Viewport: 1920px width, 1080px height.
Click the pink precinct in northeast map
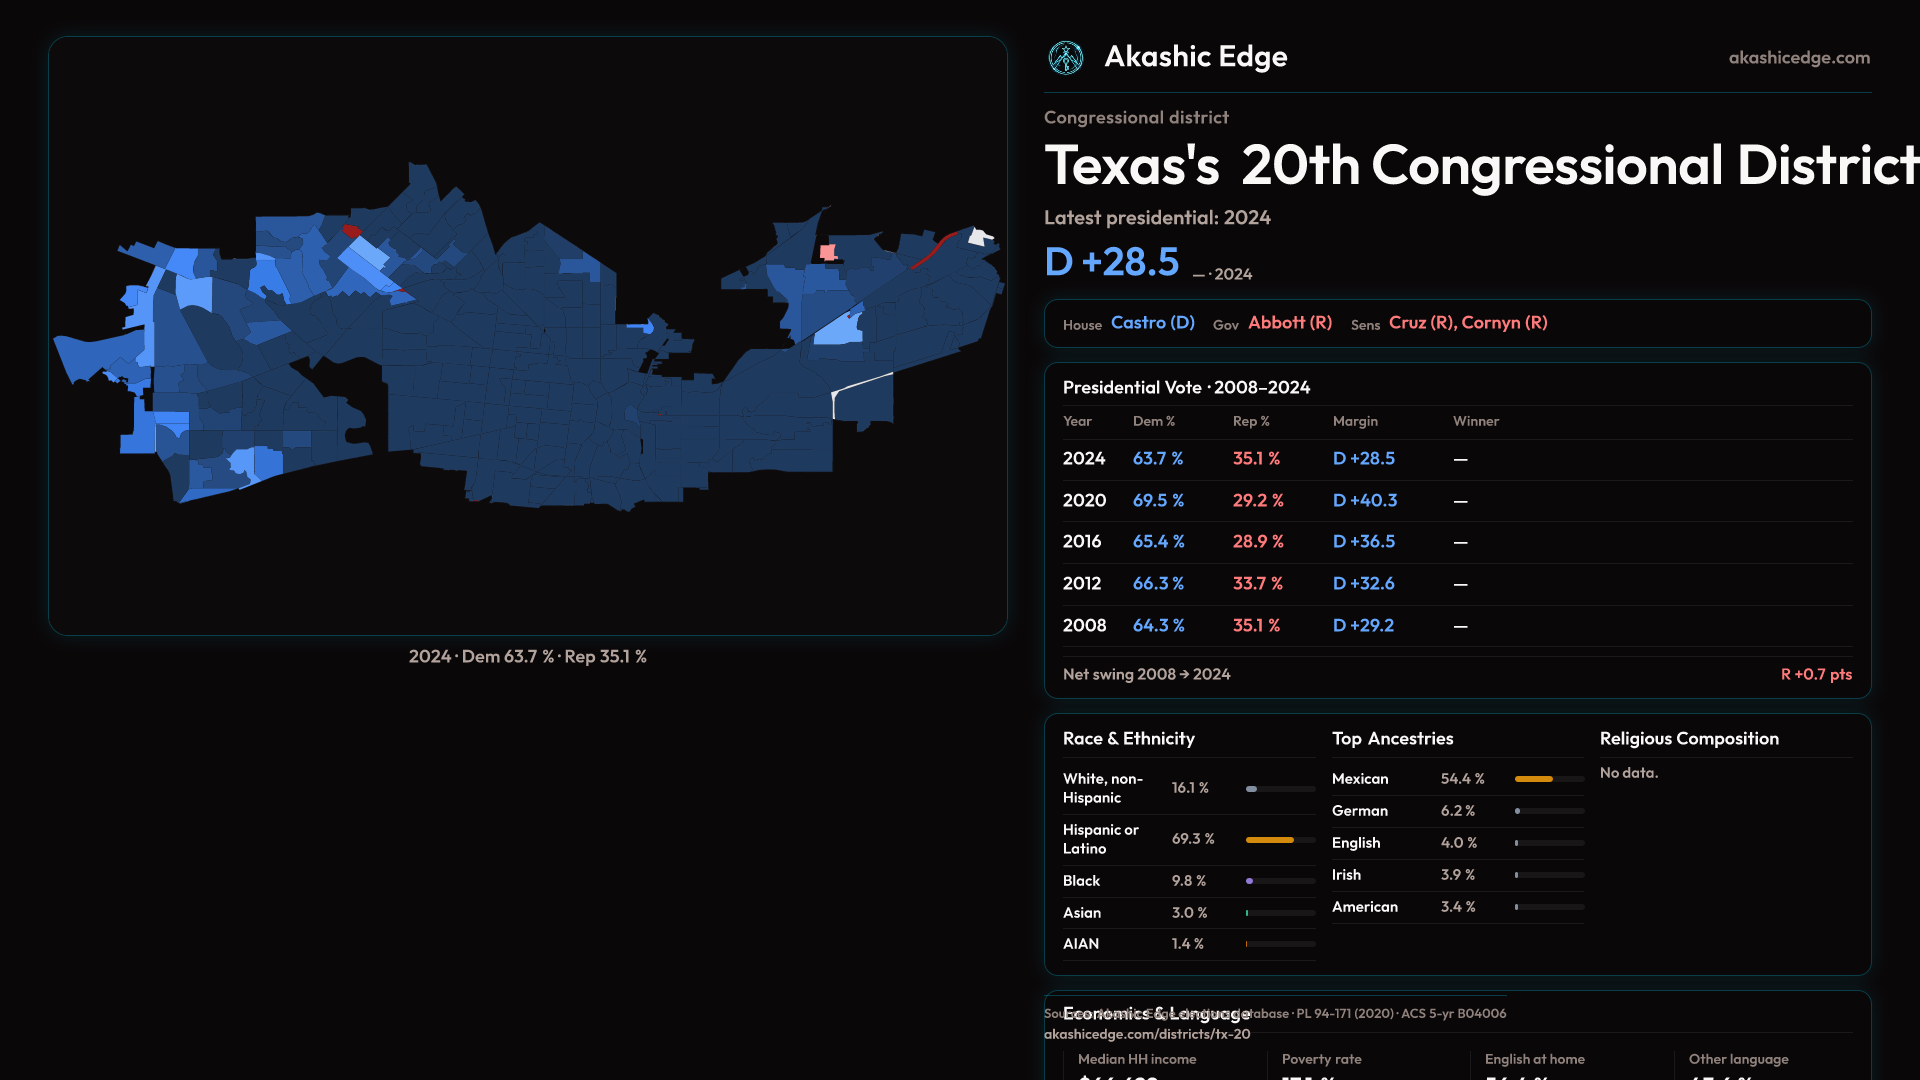coord(828,252)
